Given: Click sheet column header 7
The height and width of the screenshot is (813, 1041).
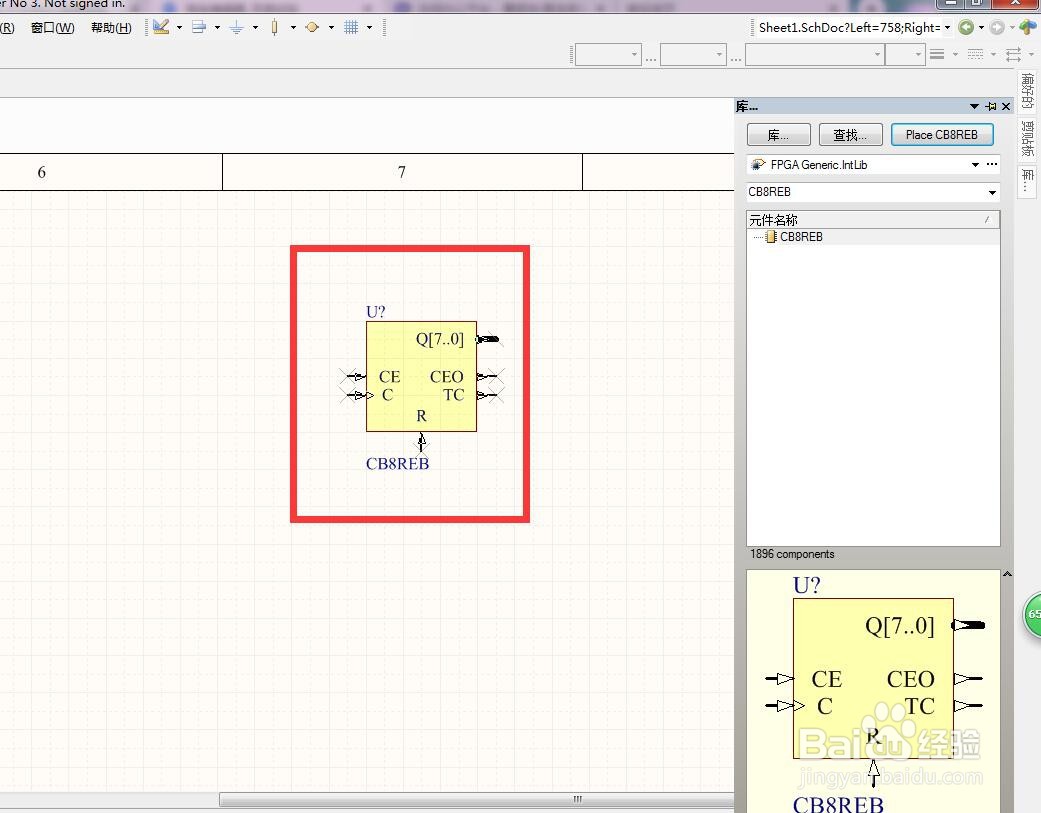Looking at the screenshot, I should point(402,172).
